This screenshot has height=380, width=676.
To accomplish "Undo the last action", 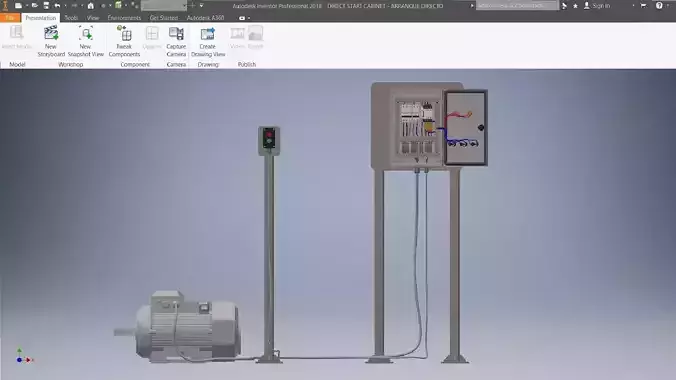I will coord(57,6).
